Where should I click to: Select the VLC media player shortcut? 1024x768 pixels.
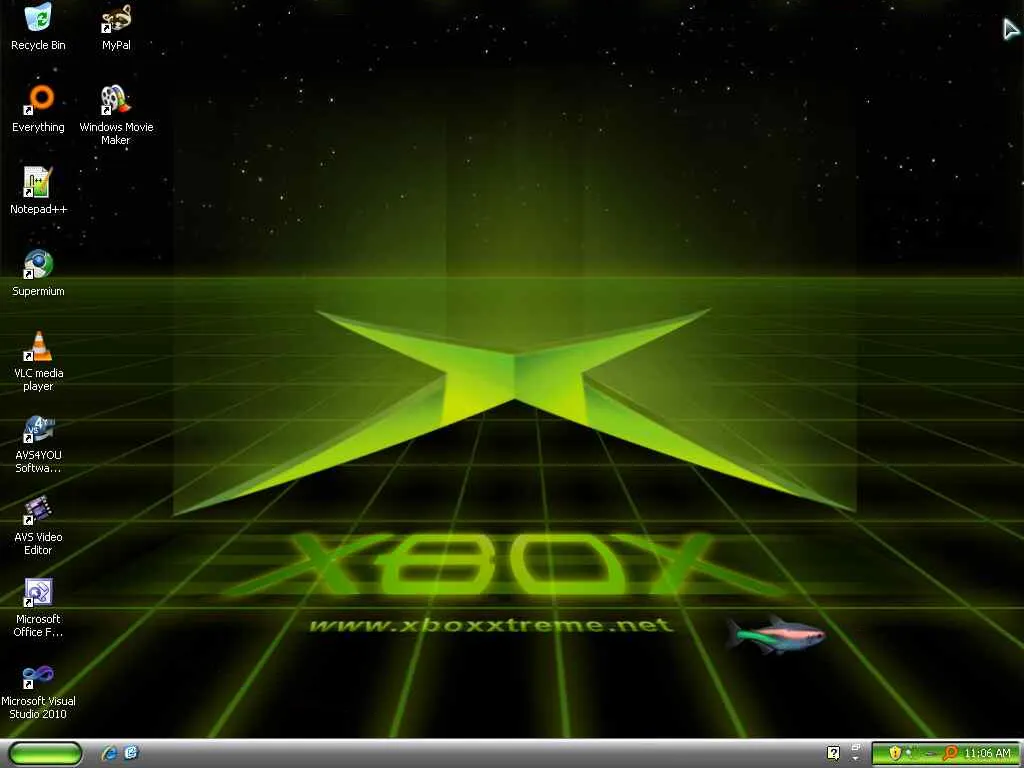[39, 362]
